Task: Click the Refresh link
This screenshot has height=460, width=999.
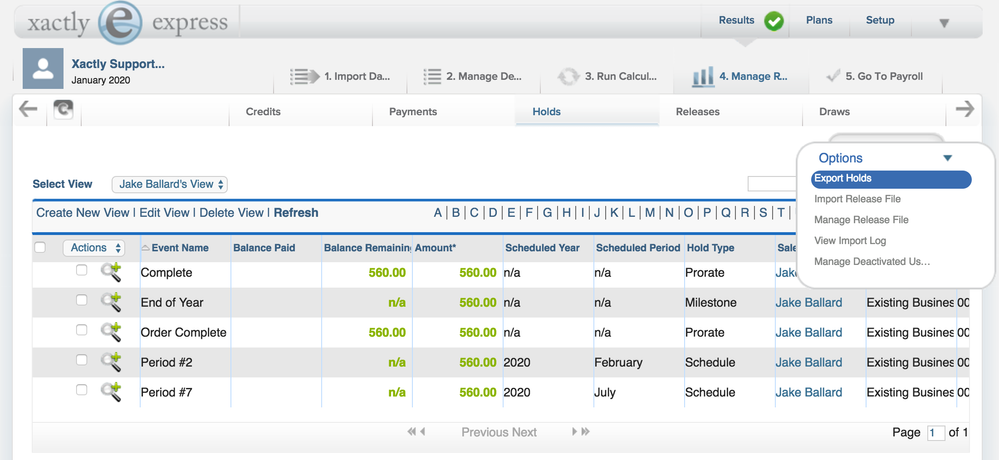Action: coord(296,213)
